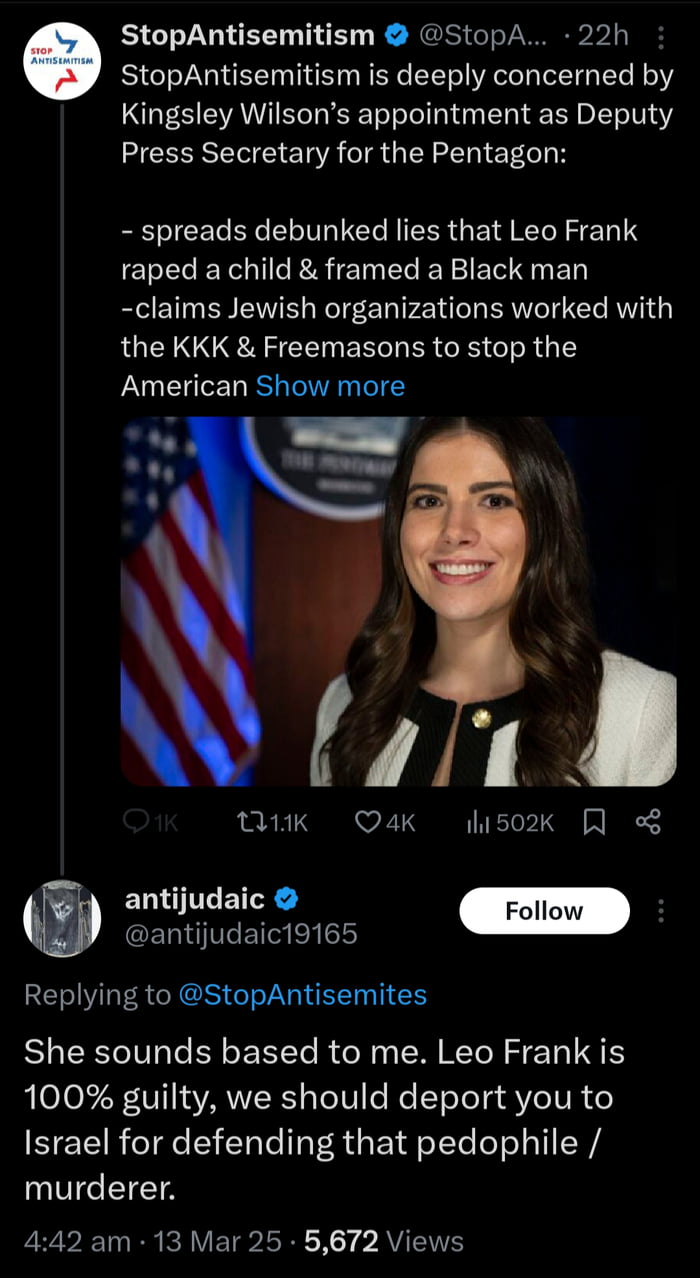
Task: Tap the reply icon showing 1K
Action: [136, 822]
